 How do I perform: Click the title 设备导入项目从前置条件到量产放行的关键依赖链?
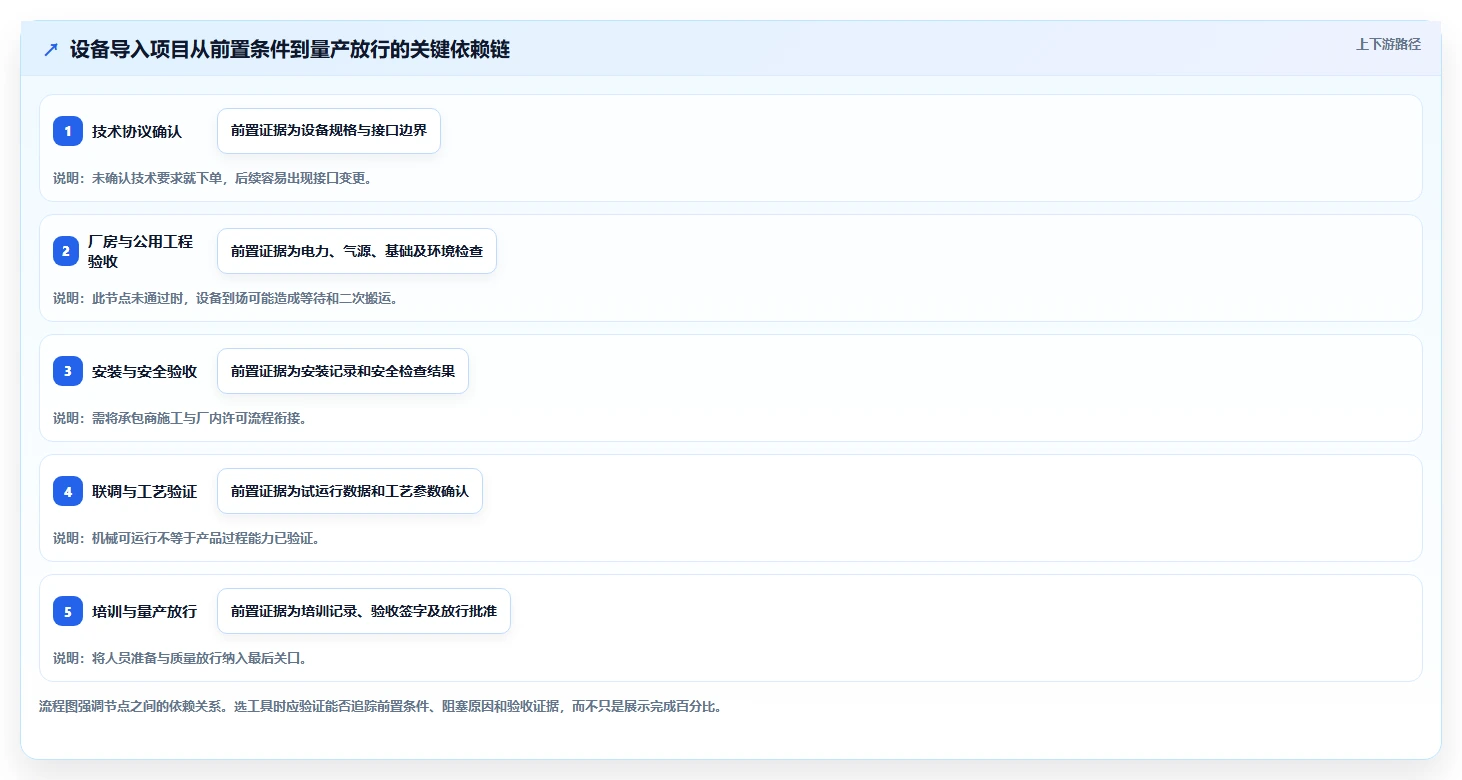[x=290, y=50]
